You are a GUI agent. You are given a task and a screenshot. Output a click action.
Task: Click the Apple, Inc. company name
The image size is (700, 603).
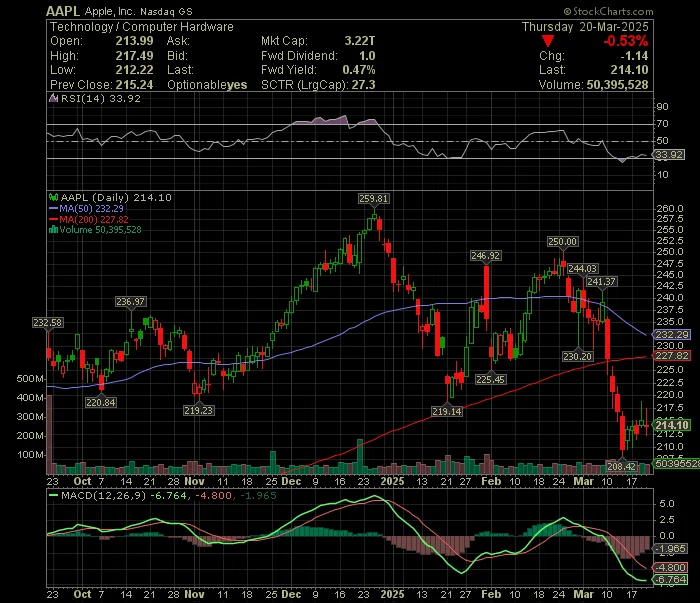coord(110,12)
